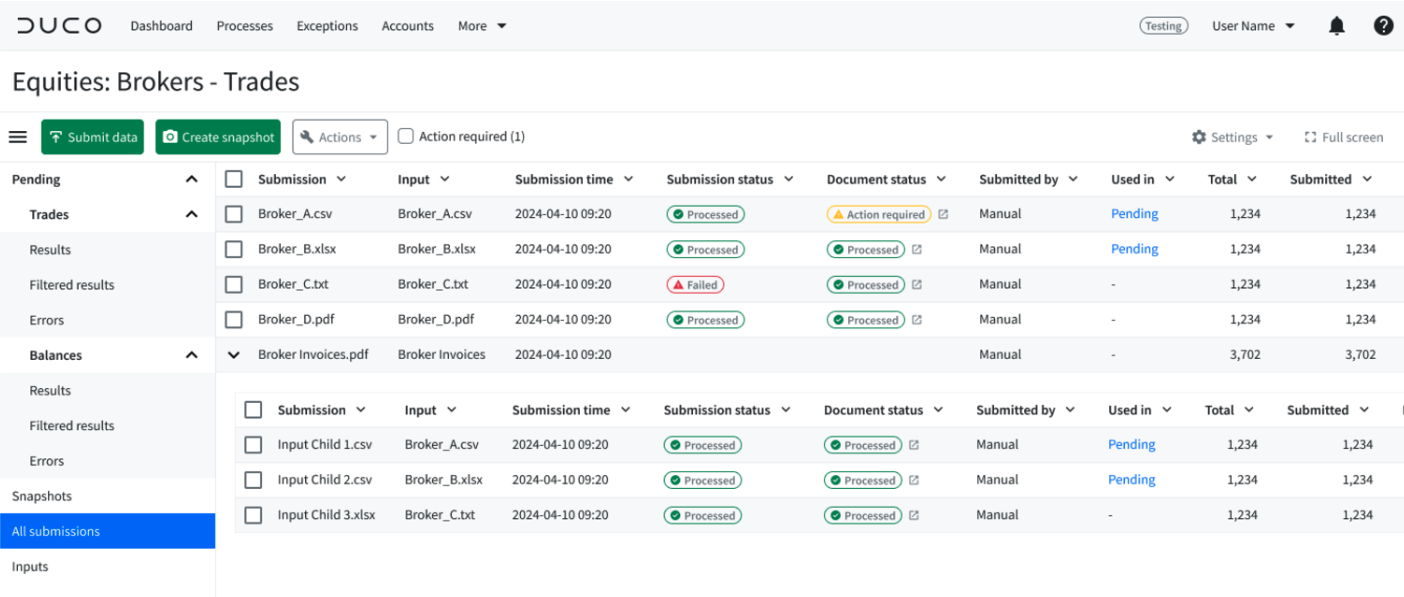Open the Settings dropdown
This screenshot has height=597, width=1404.
(x=1233, y=137)
